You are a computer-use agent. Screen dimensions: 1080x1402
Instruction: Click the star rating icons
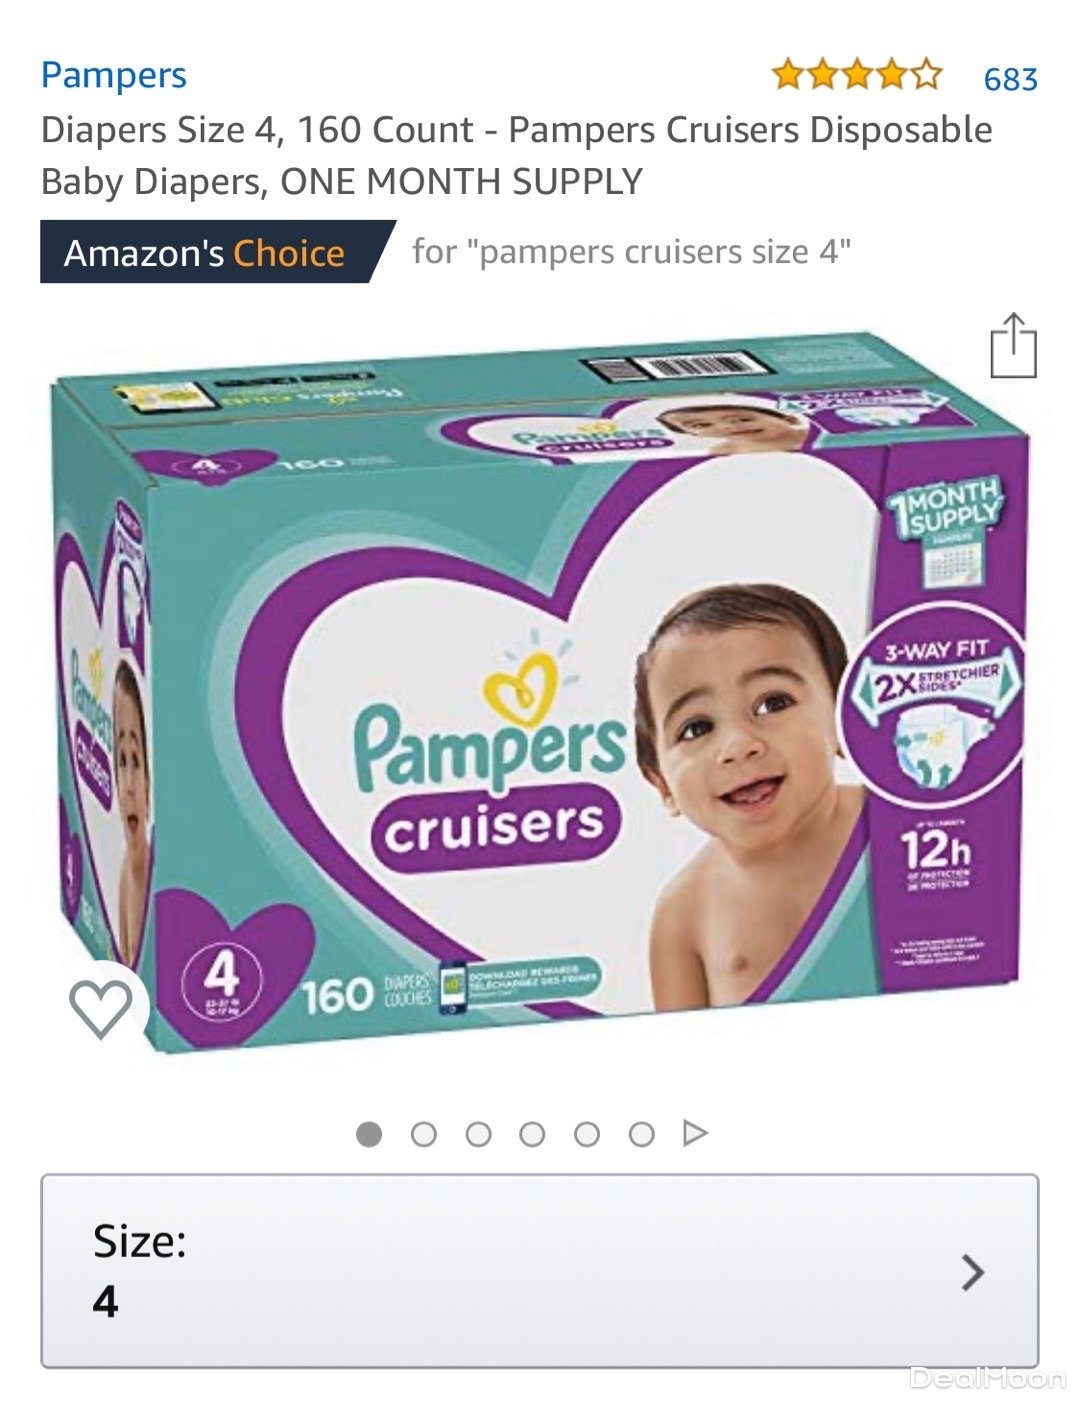[857, 75]
